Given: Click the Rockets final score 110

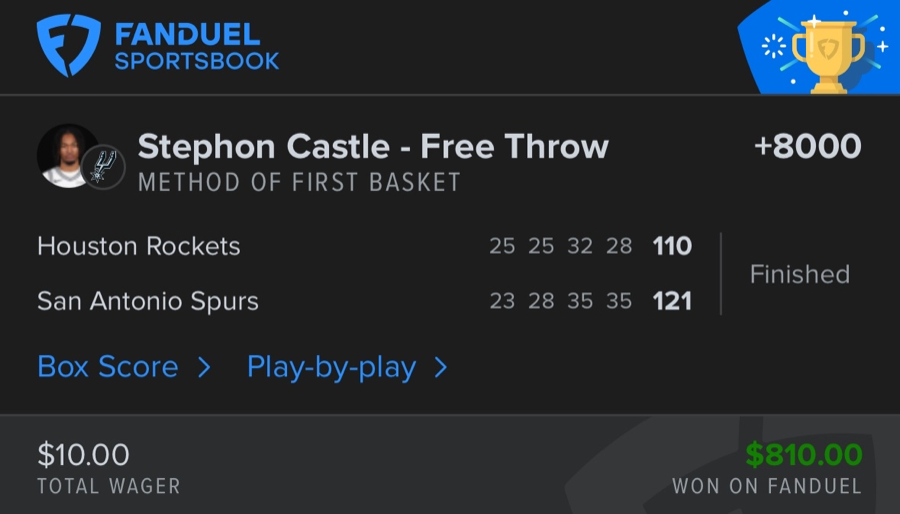Looking at the screenshot, I should (x=672, y=246).
